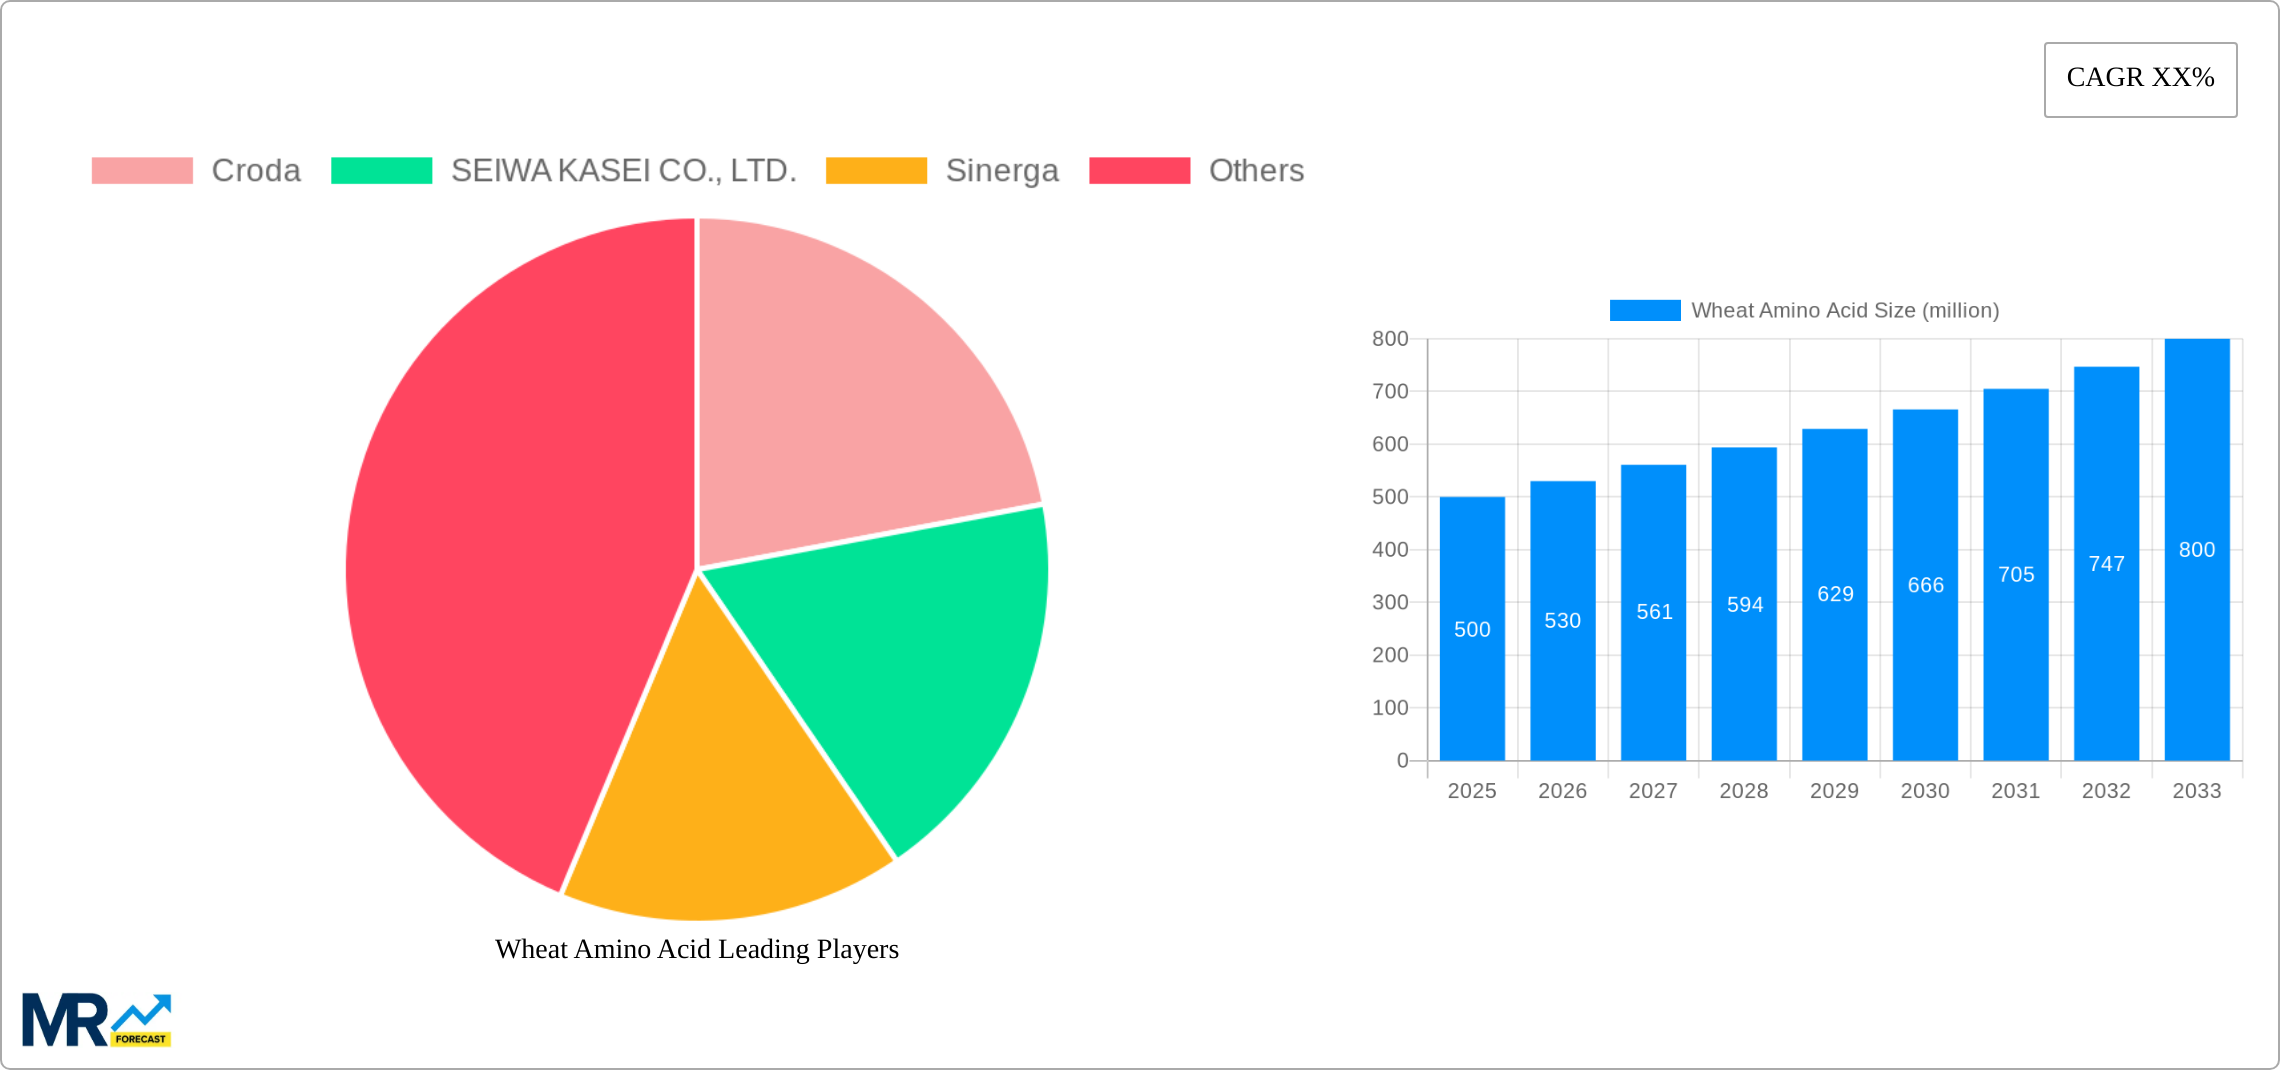Click the Wheat Amino Acid Leading Players title
The height and width of the screenshot is (1070, 2280).
(x=697, y=949)
